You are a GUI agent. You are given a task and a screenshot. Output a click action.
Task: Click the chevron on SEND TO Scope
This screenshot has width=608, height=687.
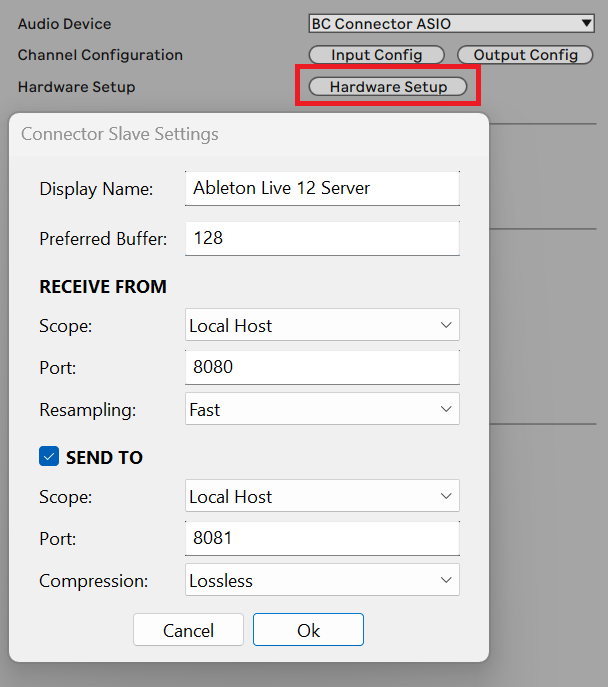[x=446, y=496]
